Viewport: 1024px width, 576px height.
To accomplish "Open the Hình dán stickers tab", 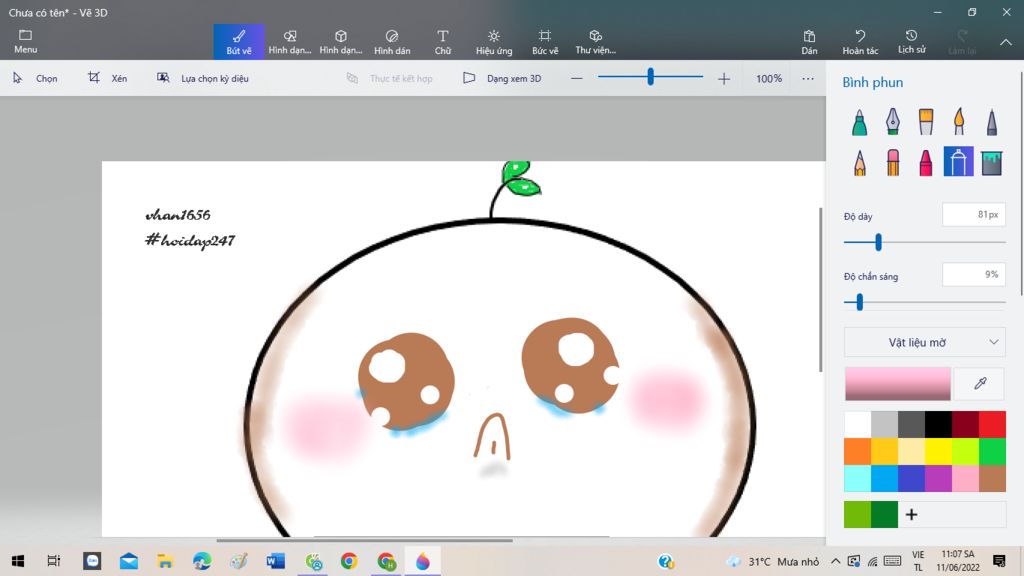I will point(392,42).
